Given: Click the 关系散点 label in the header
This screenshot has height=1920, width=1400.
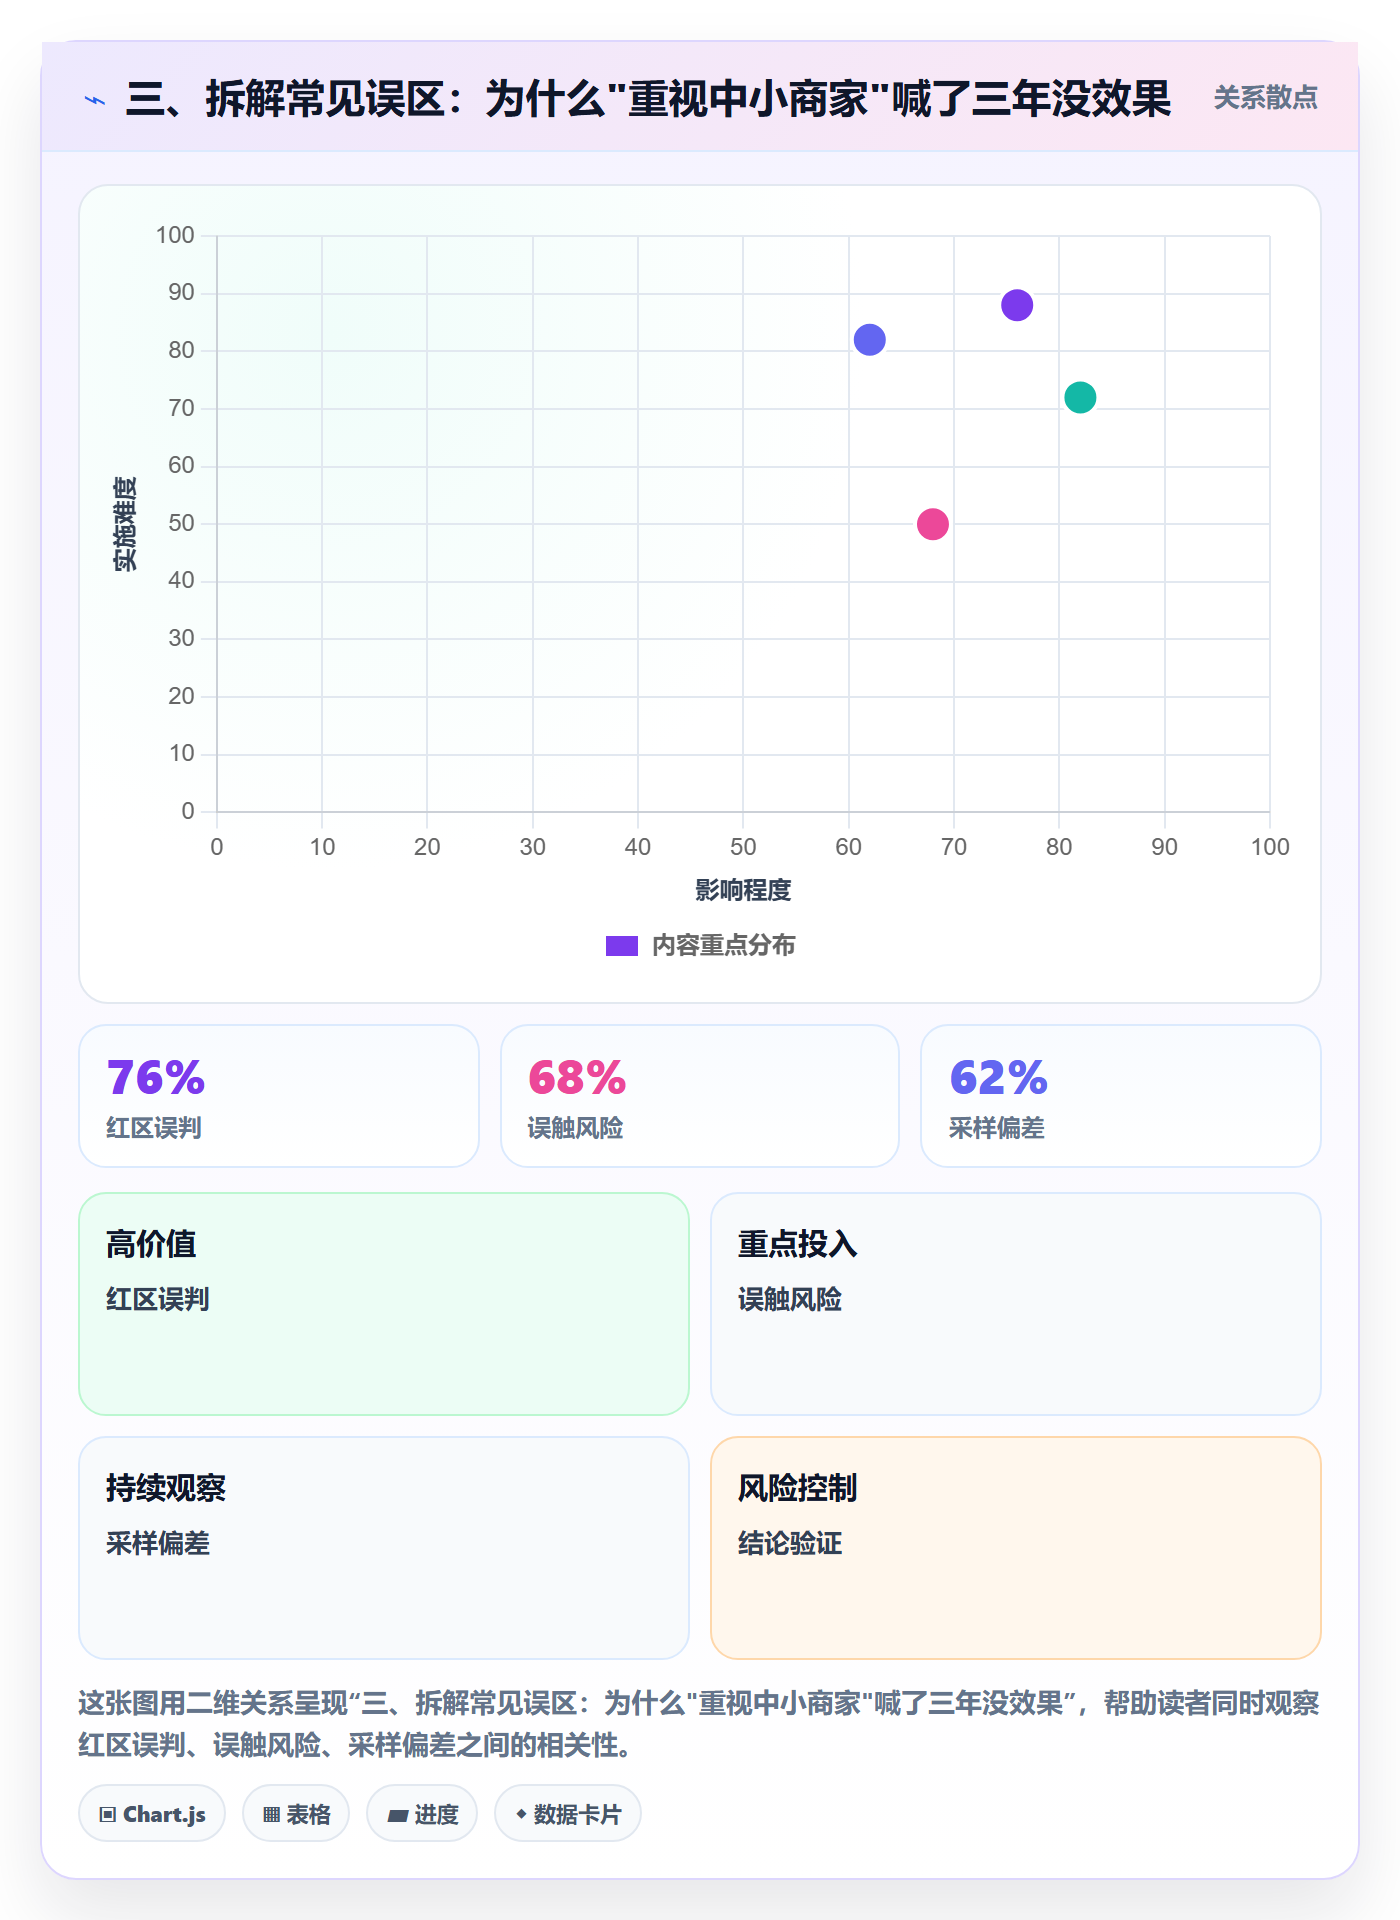Looking at the screenshot, I should [1265, 98].
